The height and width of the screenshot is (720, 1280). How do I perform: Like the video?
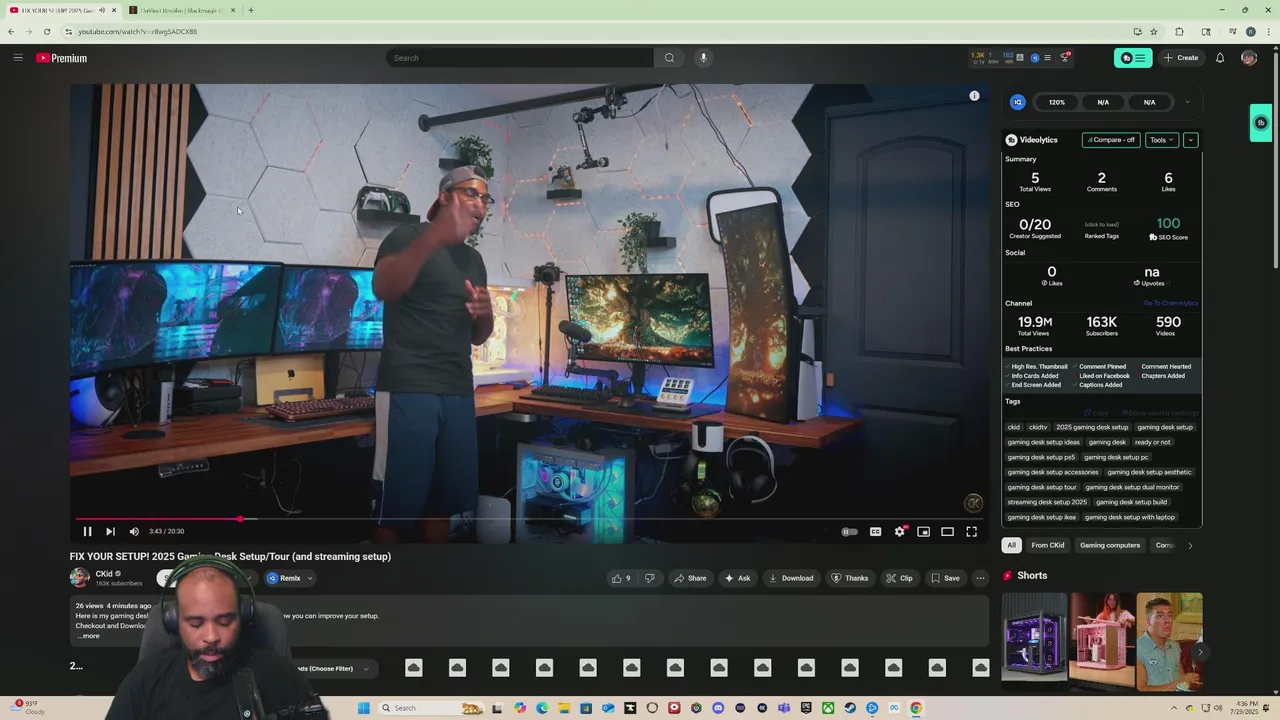[622, 578]
